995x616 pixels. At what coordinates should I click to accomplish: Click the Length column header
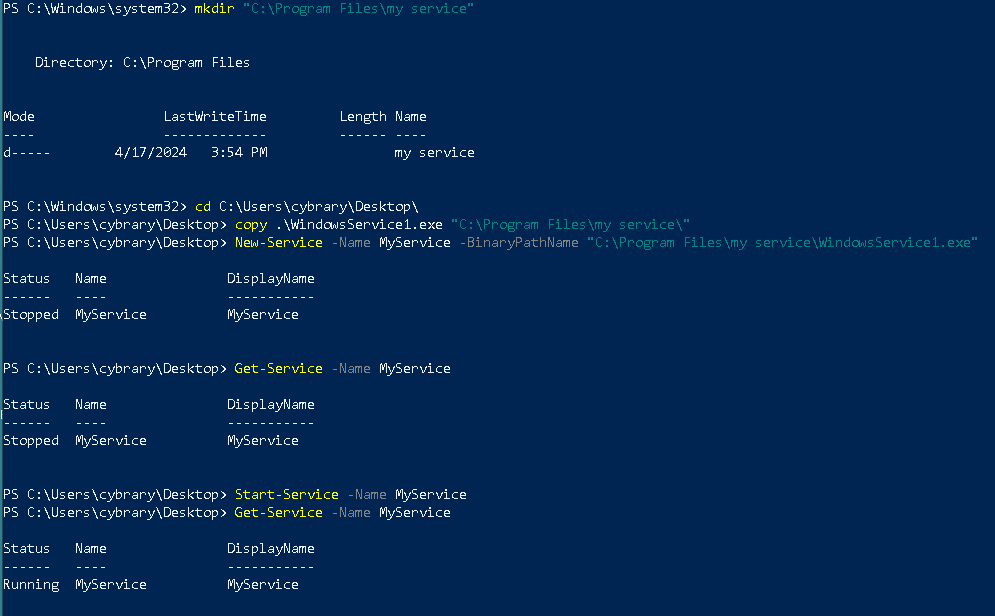click(x=363, y=117)
